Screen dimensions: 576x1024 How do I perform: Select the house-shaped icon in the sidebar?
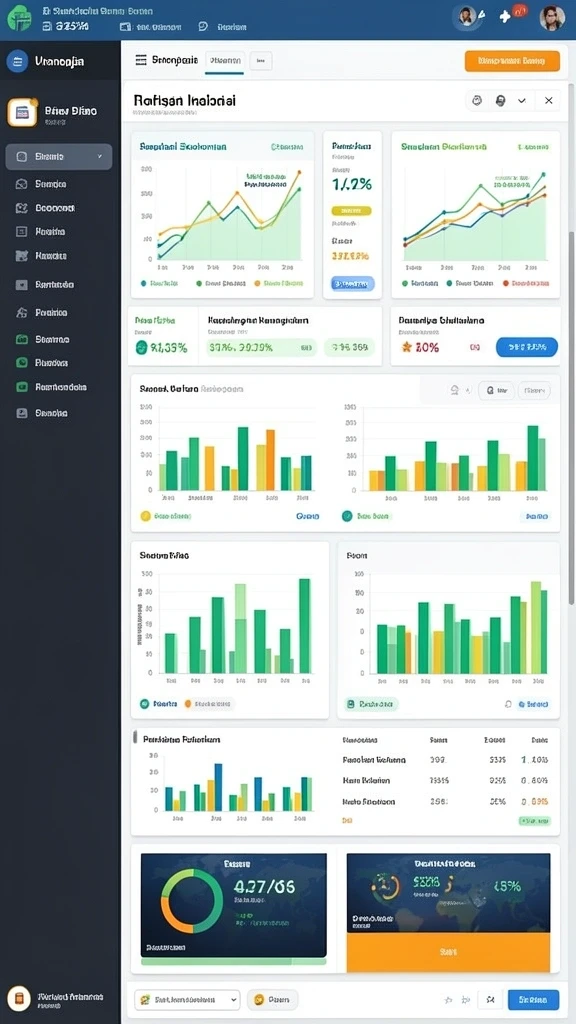tap(22, 312)
